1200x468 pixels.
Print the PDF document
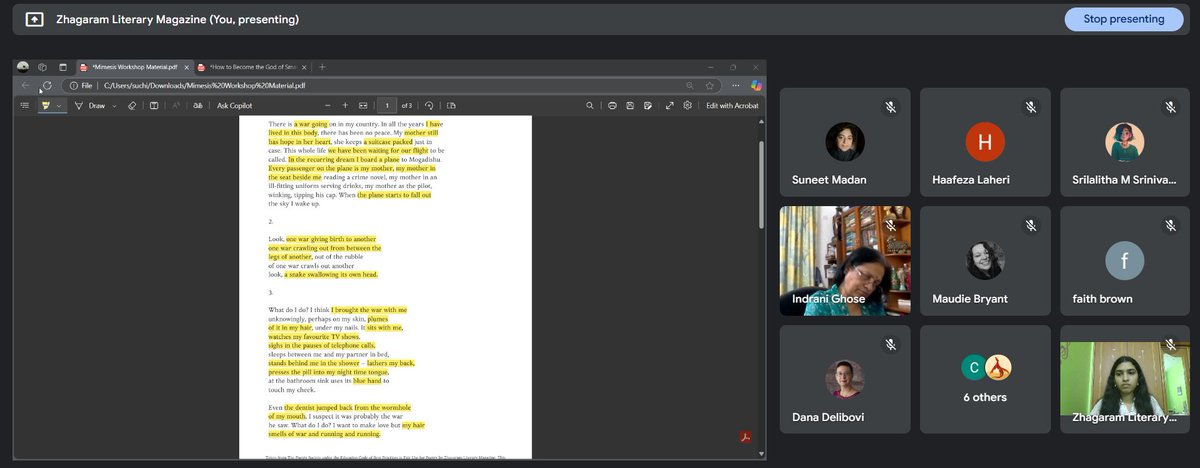coord(612,105)
